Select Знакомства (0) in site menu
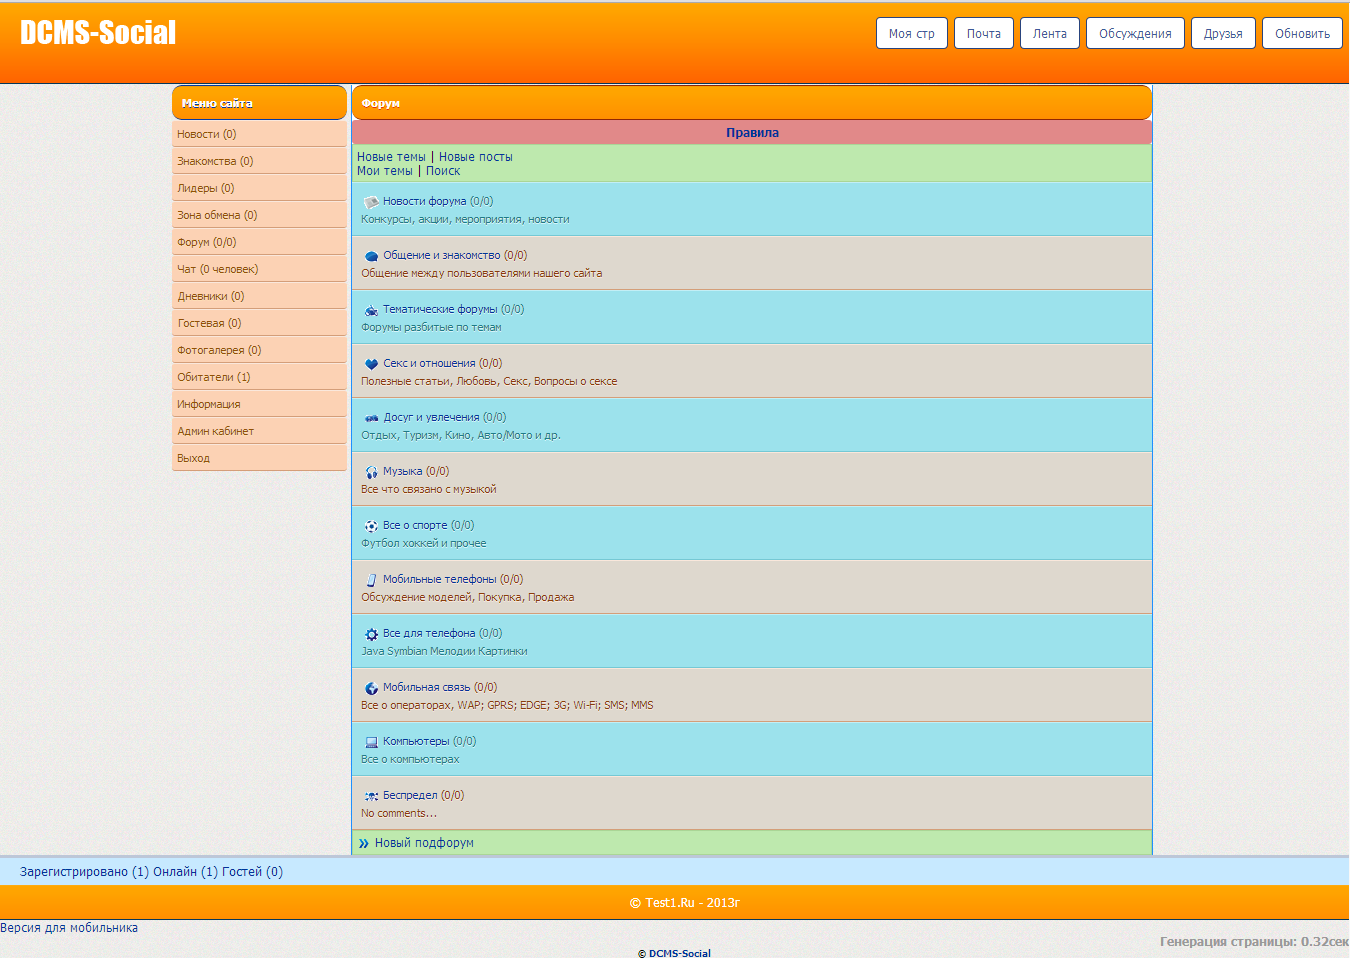1350x958 pixels. pyautogui.click(x=259, y=161)
